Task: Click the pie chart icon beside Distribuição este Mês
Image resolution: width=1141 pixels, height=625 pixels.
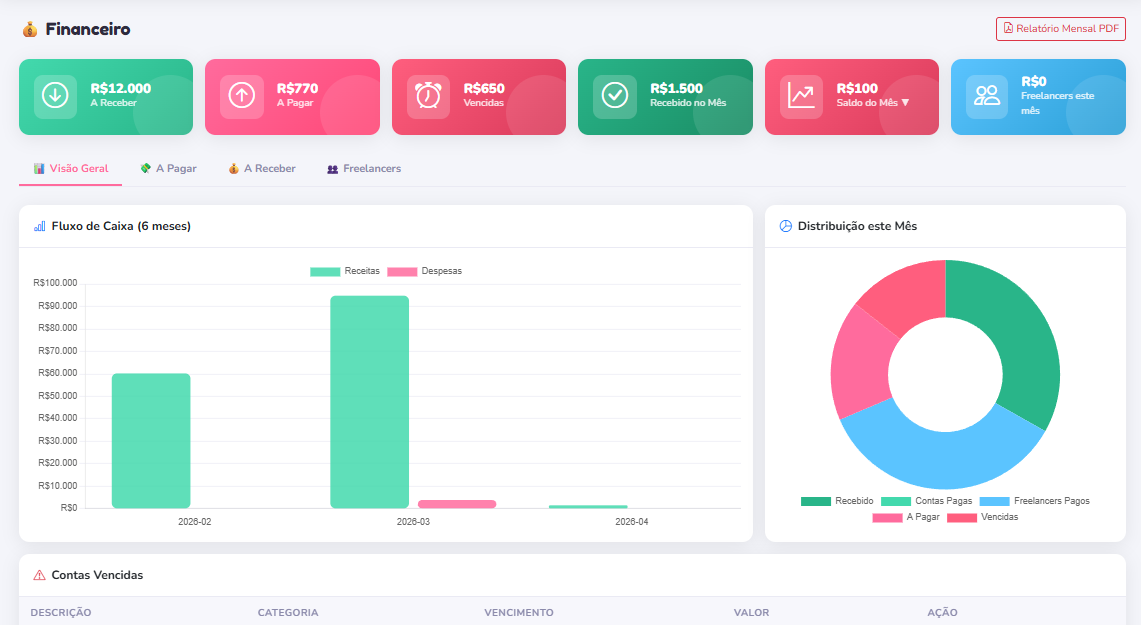Action: pyautogui.click(x=785, y=226)
